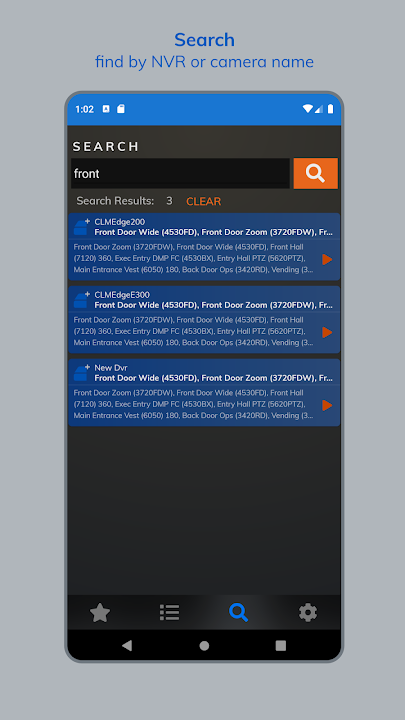Play cameras for New Dvr result
The width and height of the screenshot is (405, 720).
tap(327, 405)
